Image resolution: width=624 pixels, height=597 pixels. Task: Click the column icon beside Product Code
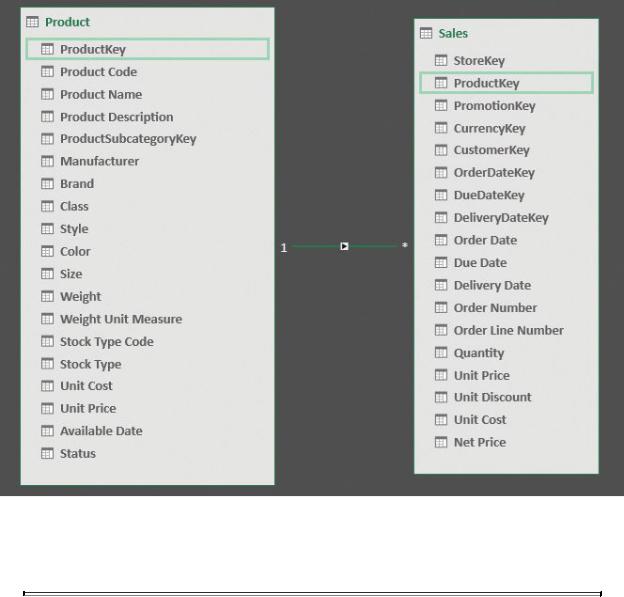tap(47, 72)
